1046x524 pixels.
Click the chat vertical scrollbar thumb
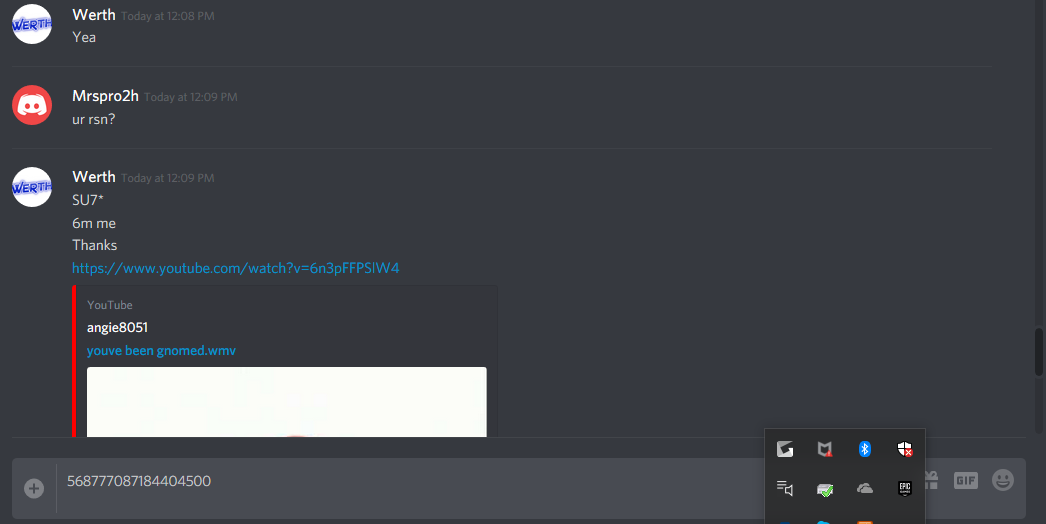coord(1039,352)
